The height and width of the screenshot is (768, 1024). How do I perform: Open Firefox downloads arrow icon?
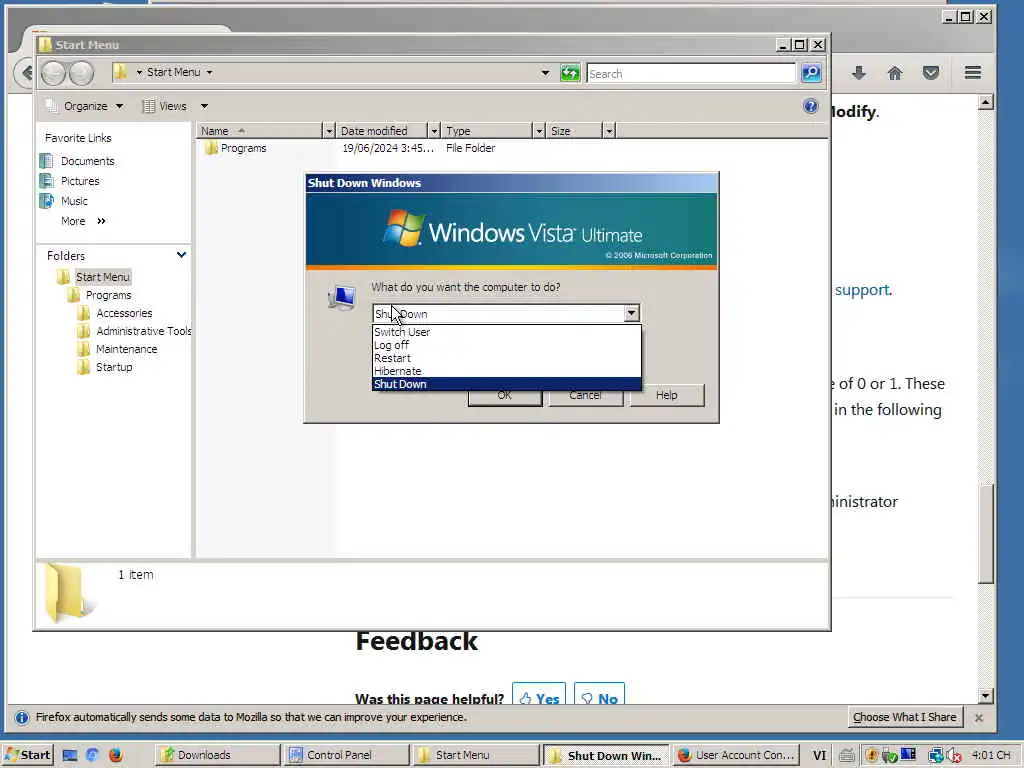(859, 73)
